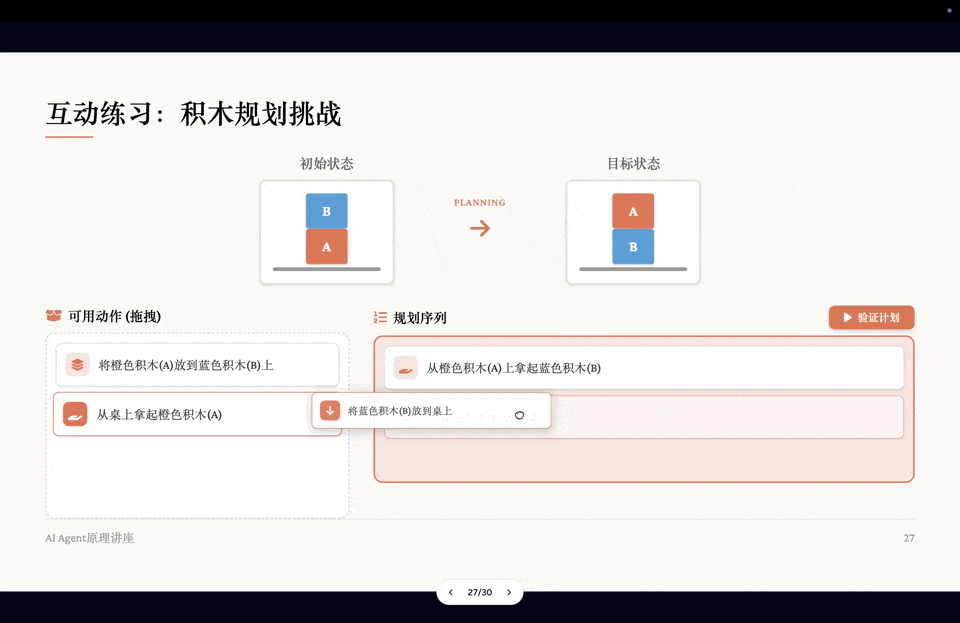
Task: Go back using the left chevron
Action: pyautogui.click(x=451, y=592)
